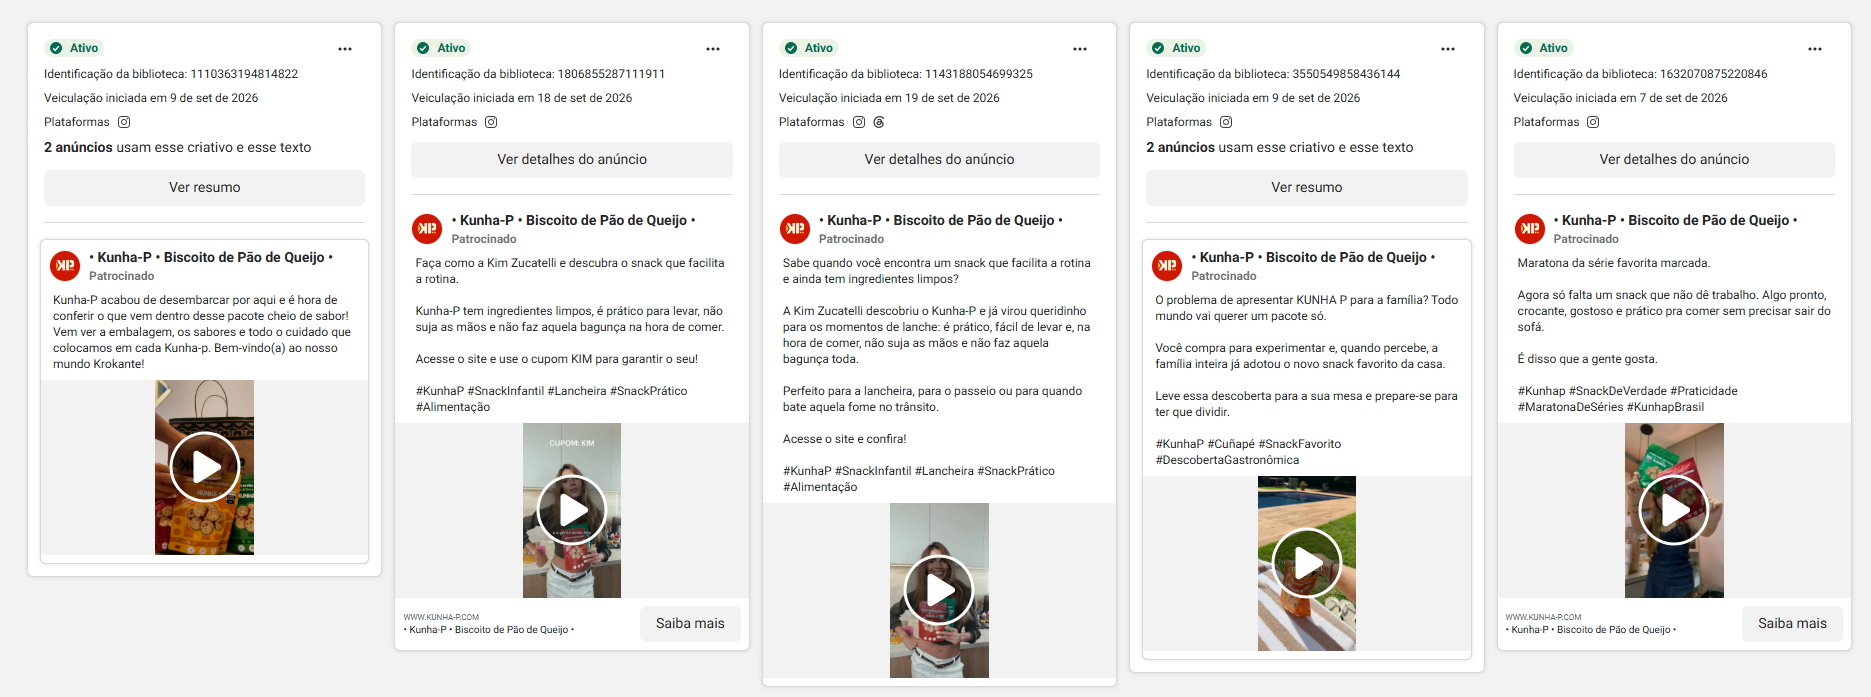Click the Ativo status check icon on ad 3550549858436144
Image resolution: width=1871 pixels, height=697 pixels.
coord(1158,48)
